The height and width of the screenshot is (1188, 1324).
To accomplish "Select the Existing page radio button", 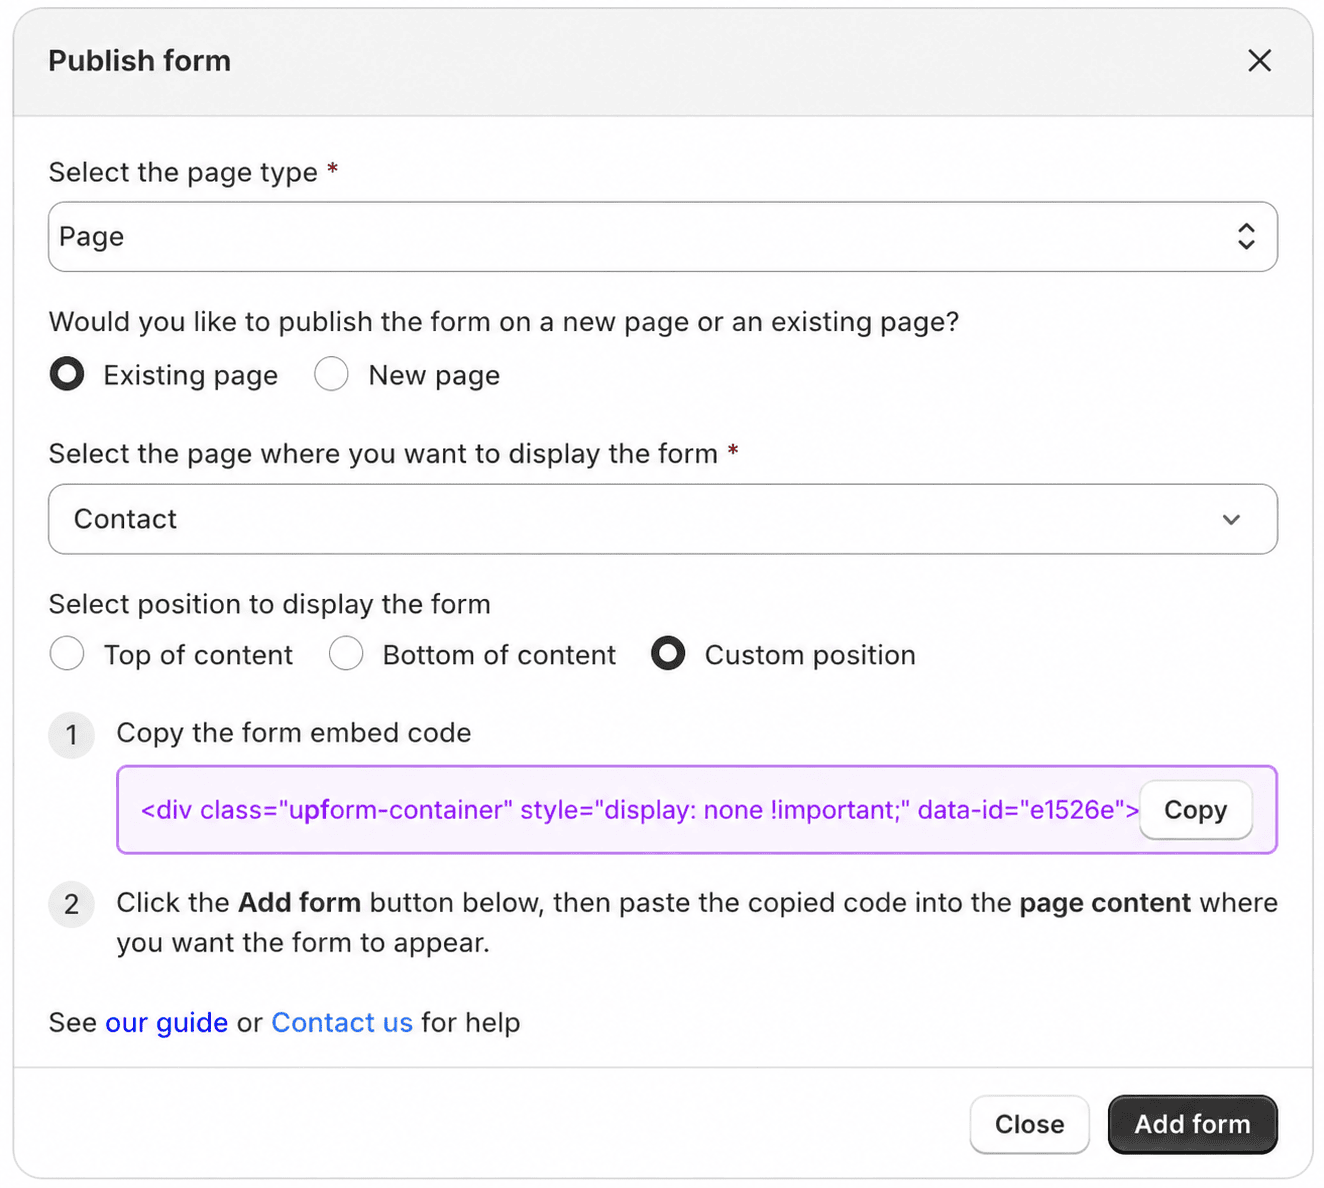I will click(67, 375).
